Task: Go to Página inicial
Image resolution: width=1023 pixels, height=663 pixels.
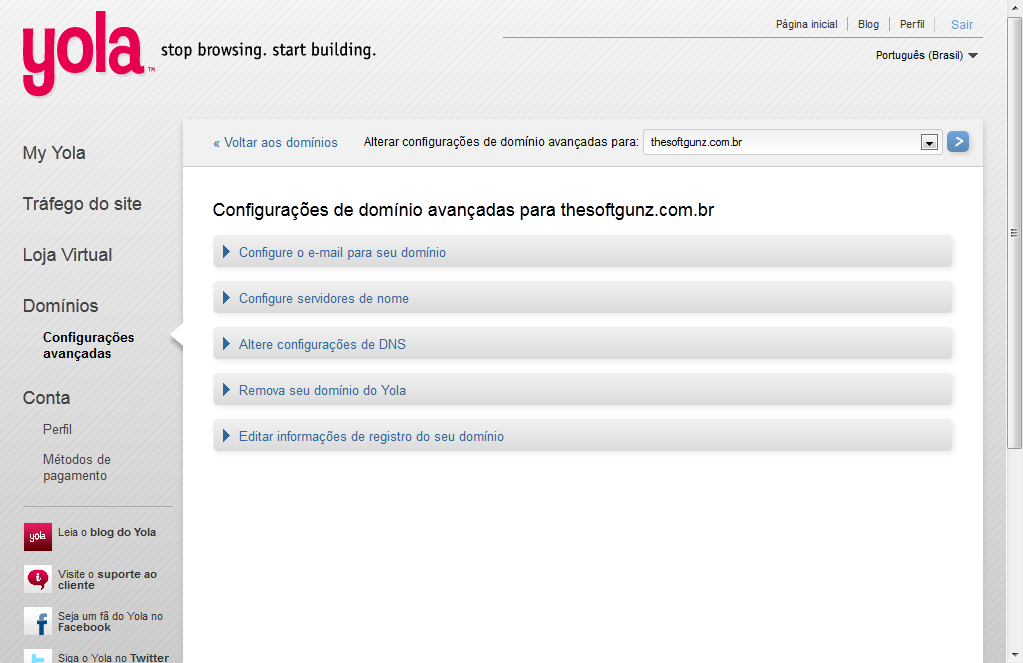Action: click(806, 24)
